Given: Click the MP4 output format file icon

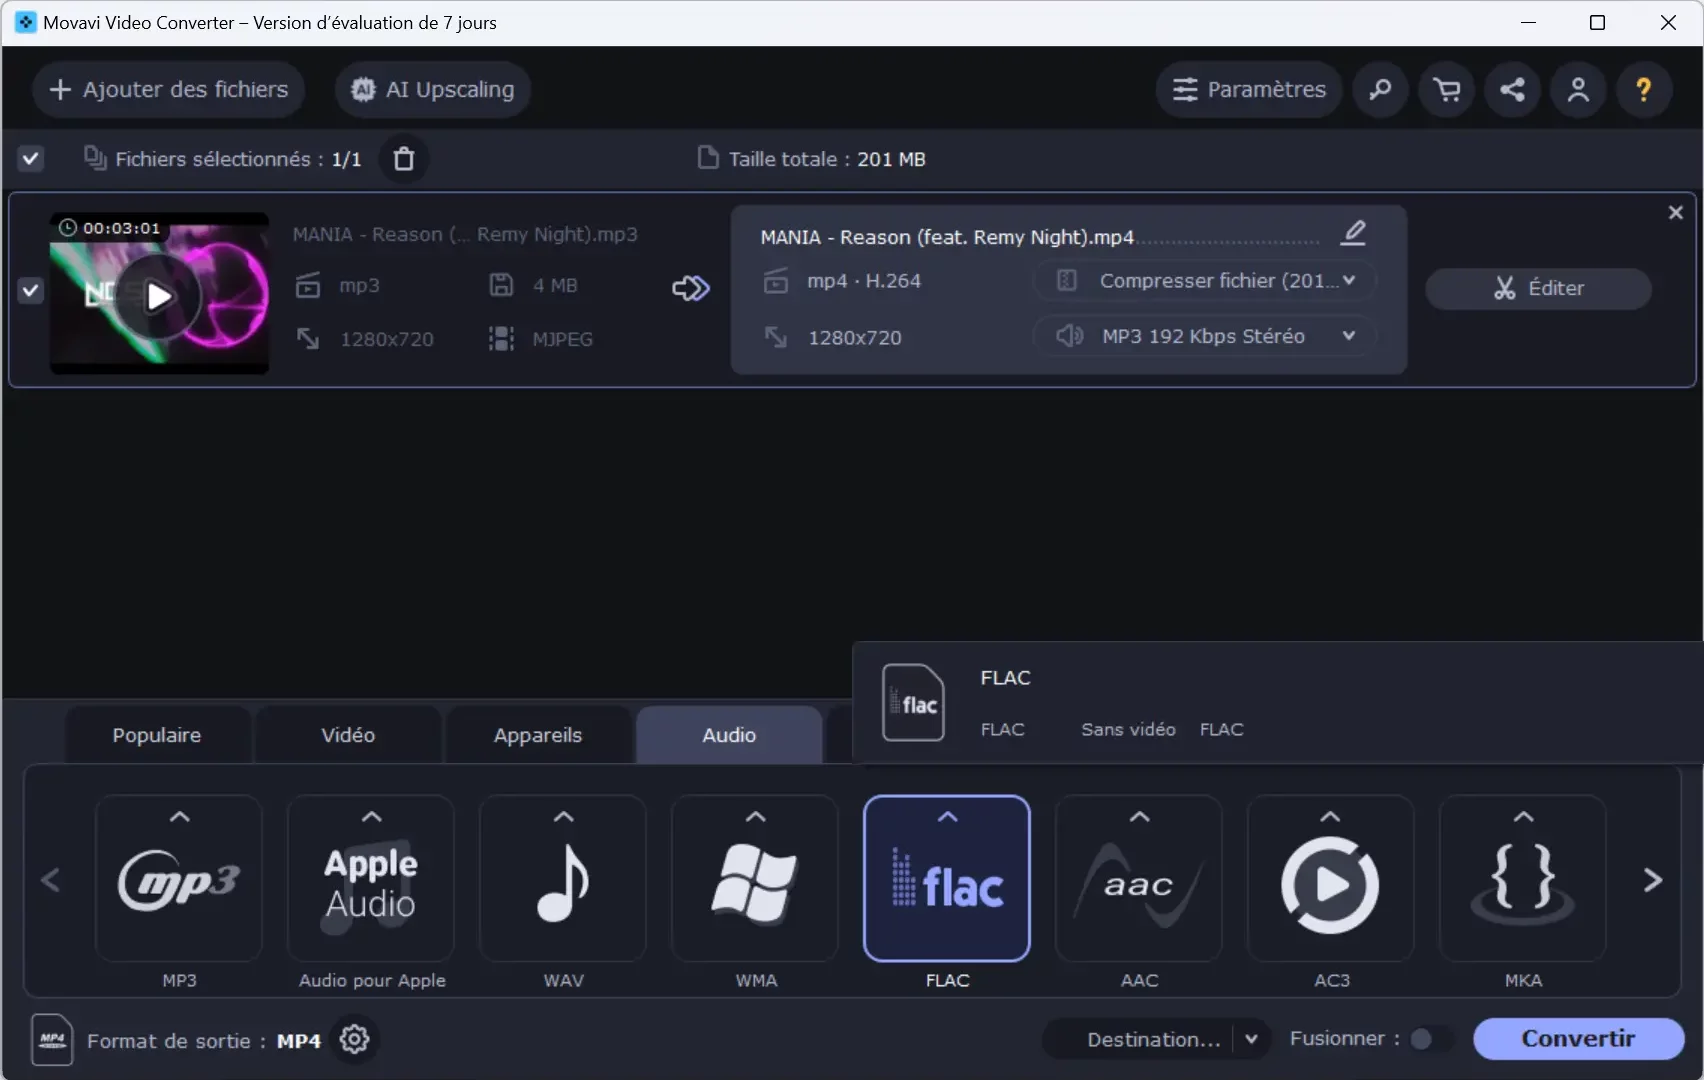Looking at the screenshot, I should [52, 1040].
